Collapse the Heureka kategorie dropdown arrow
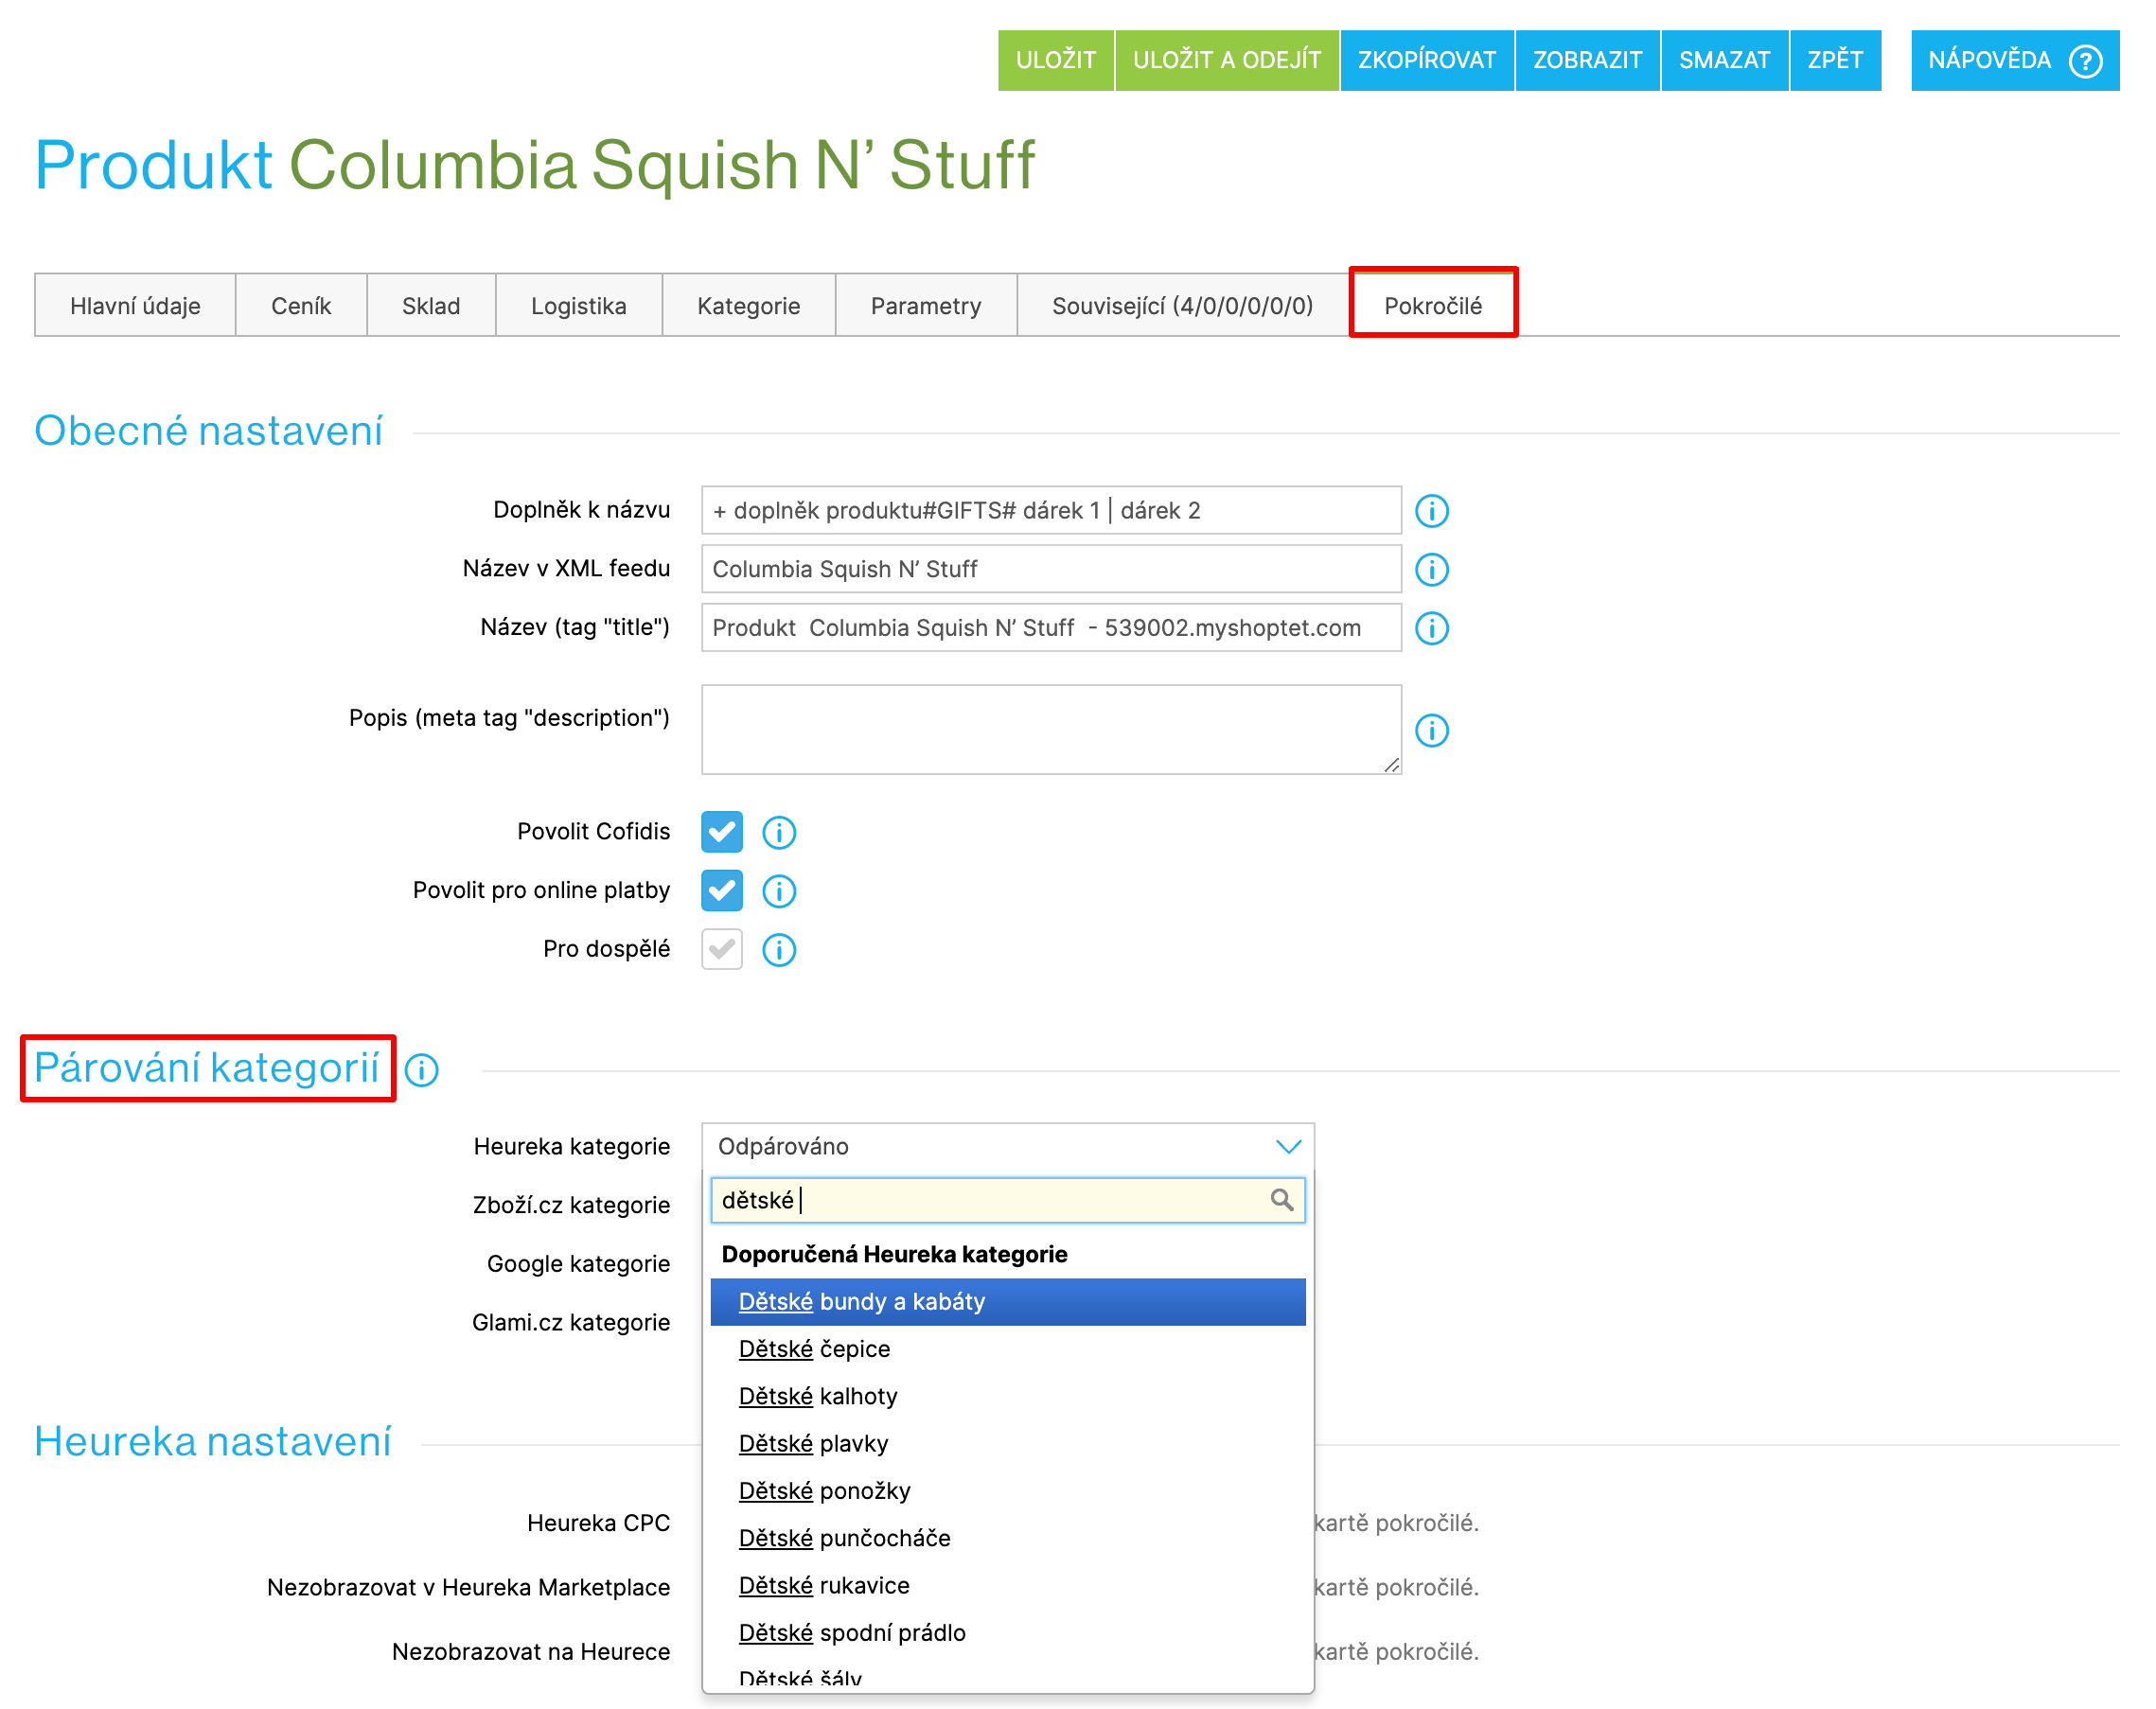This screenshot has width=2156, height=1709. tap(1288, 1146)
